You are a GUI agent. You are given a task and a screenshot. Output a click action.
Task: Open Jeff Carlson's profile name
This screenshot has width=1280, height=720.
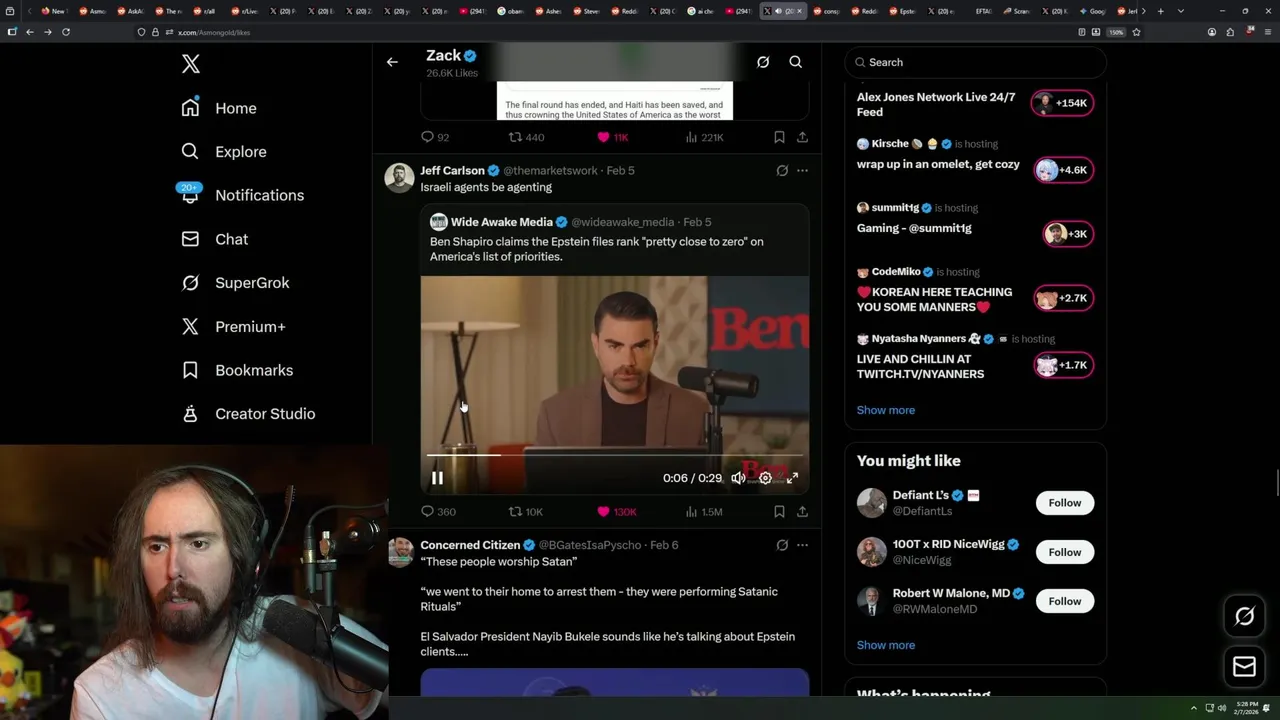tap(452, 171)
